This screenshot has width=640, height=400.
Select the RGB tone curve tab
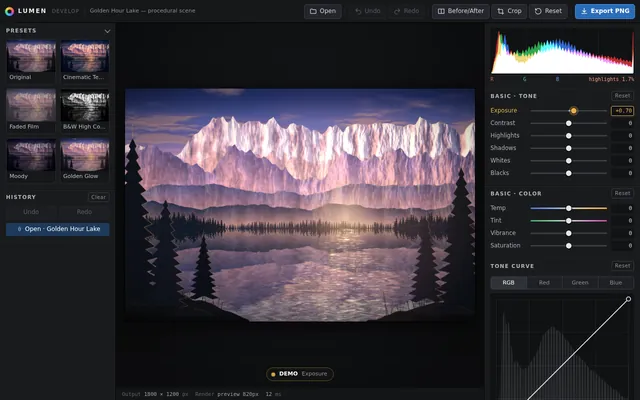(509, 282)
